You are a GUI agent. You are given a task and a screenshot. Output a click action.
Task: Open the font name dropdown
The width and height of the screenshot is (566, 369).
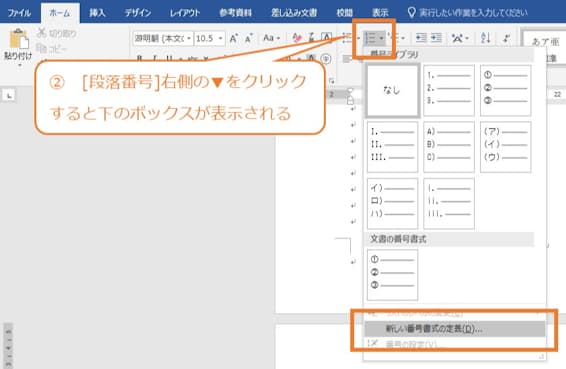click(189, 38)
